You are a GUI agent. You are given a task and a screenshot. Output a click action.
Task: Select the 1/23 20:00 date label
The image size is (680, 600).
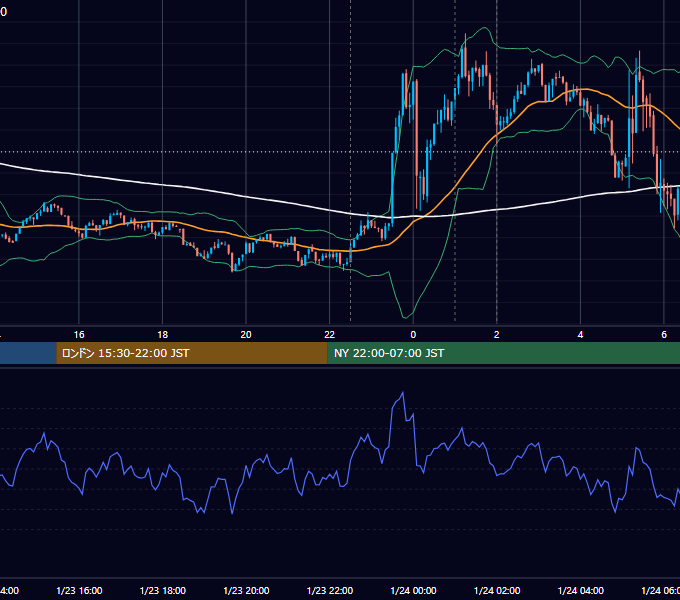pyautogui.click(x=246, y=590)
